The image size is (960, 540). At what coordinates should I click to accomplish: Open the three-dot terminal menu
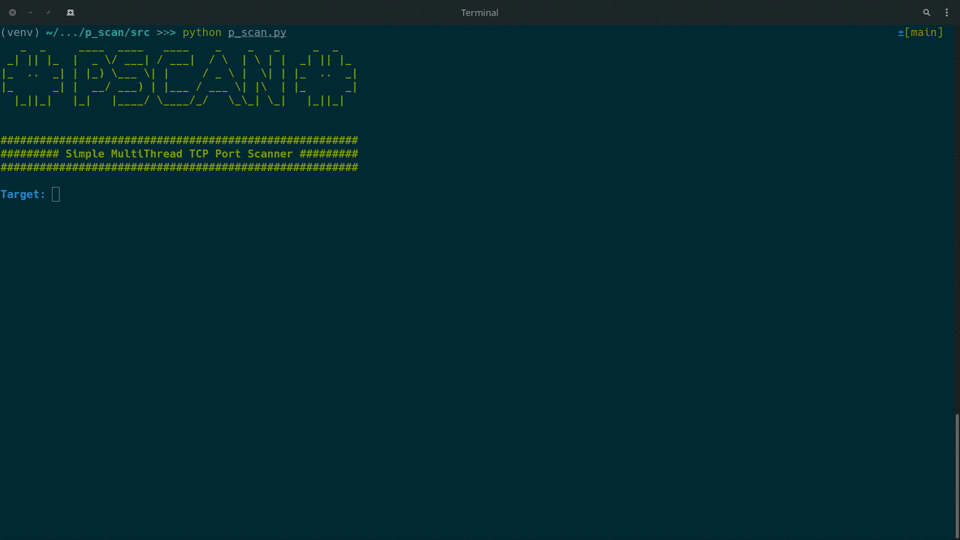tap(947, 12)
